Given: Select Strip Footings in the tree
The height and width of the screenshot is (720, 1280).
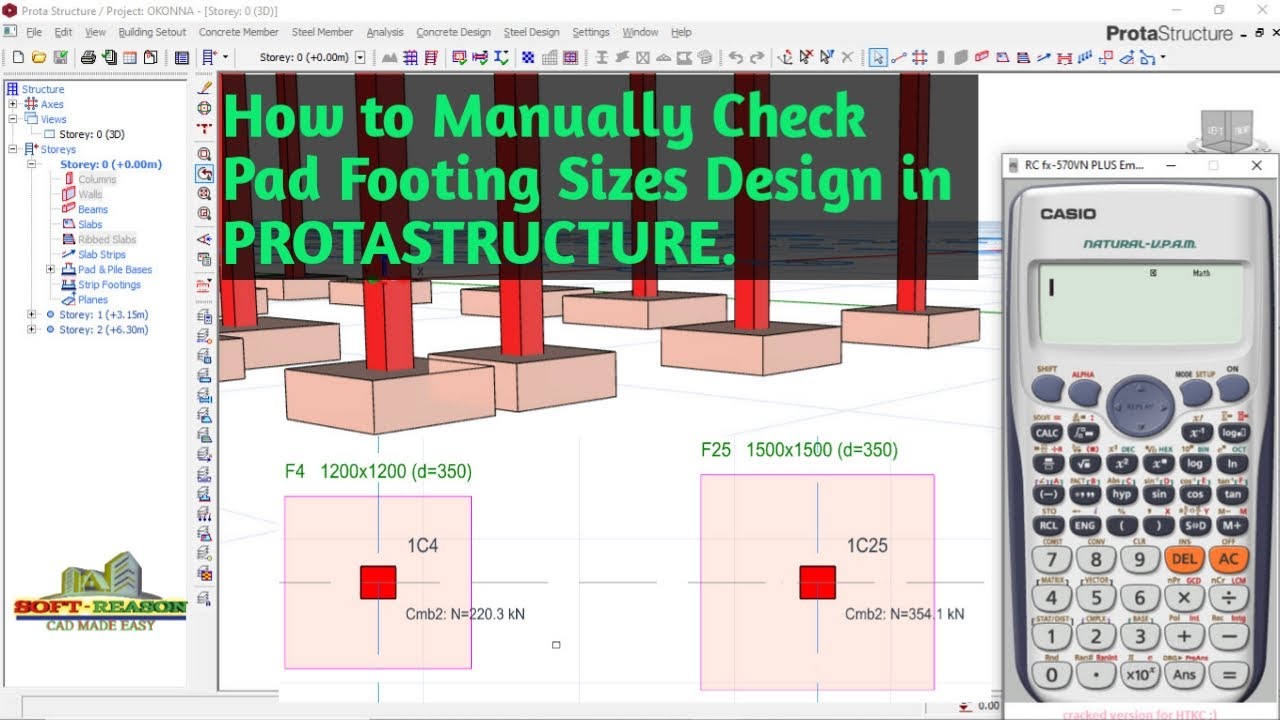Looking at the screenshot, I should pyautogui.click(x=109, y=284).
